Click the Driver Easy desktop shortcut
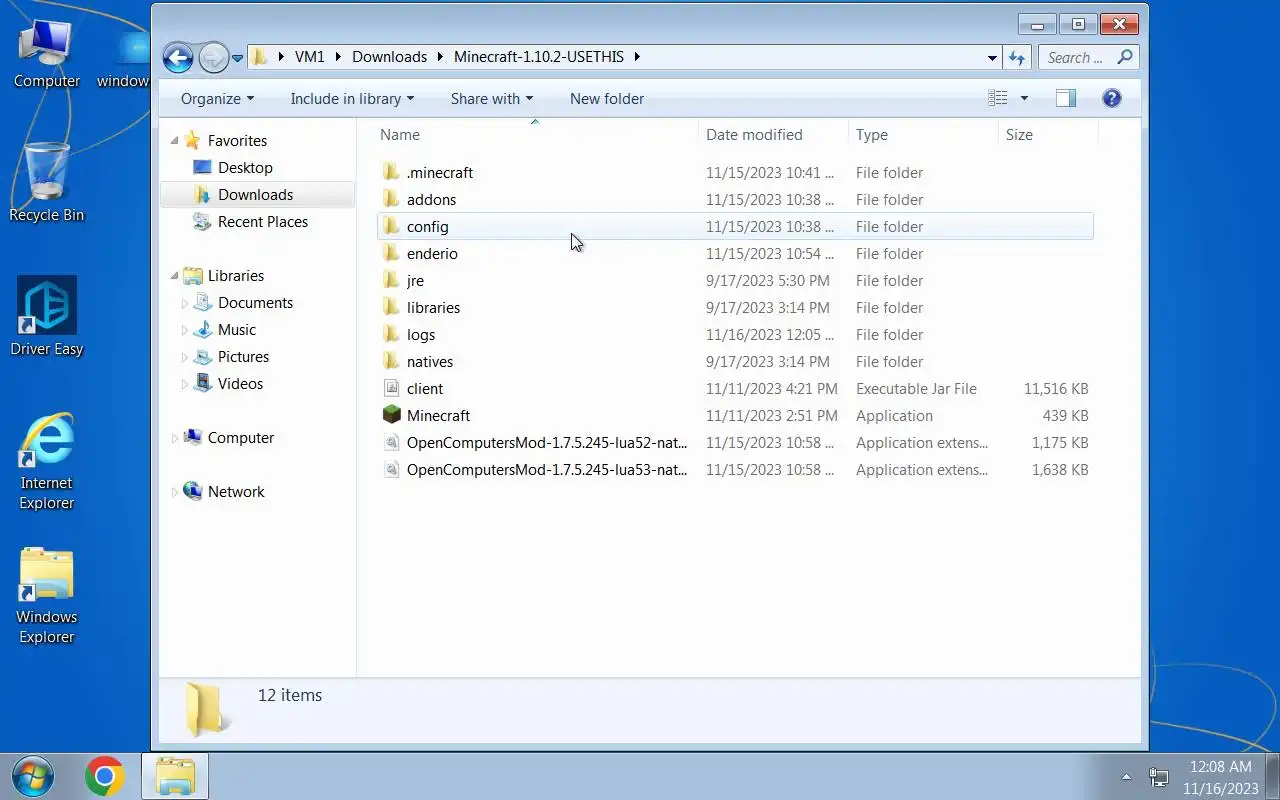This screenshot has width=1280, height=800. click(46, 317)
